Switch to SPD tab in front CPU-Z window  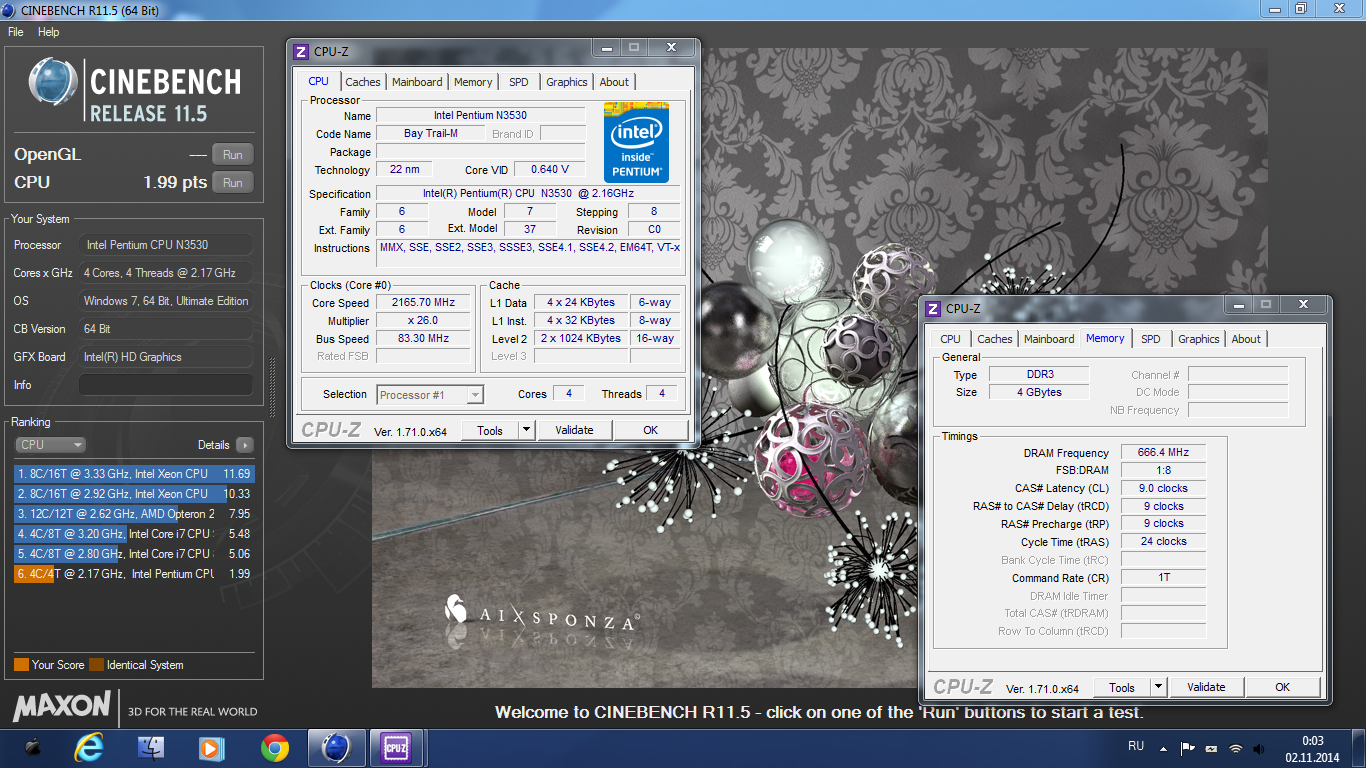point(519,82)
